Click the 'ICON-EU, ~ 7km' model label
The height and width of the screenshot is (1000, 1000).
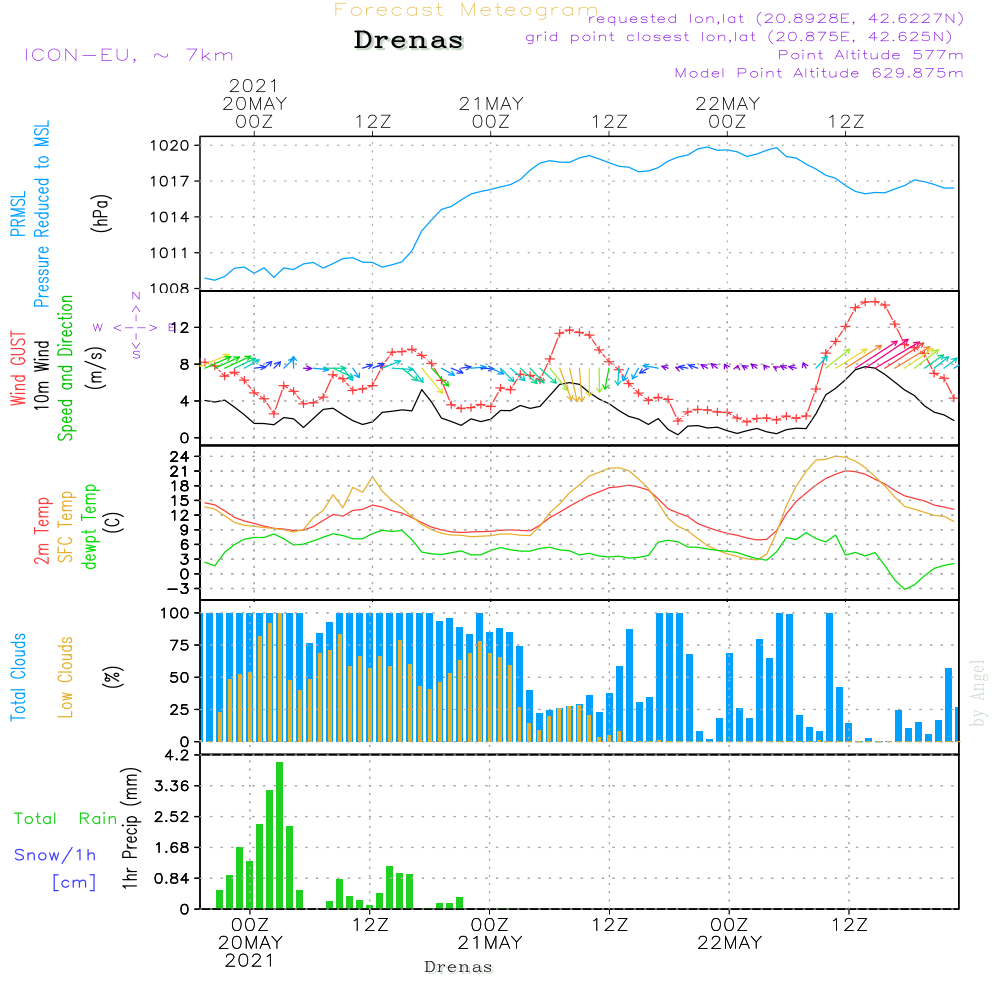[129, 55]
